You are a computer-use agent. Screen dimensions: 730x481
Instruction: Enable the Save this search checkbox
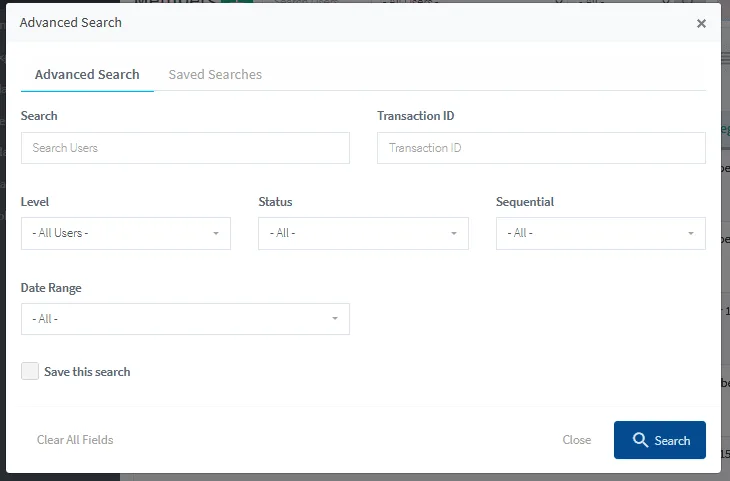click(x=30, y=372)
